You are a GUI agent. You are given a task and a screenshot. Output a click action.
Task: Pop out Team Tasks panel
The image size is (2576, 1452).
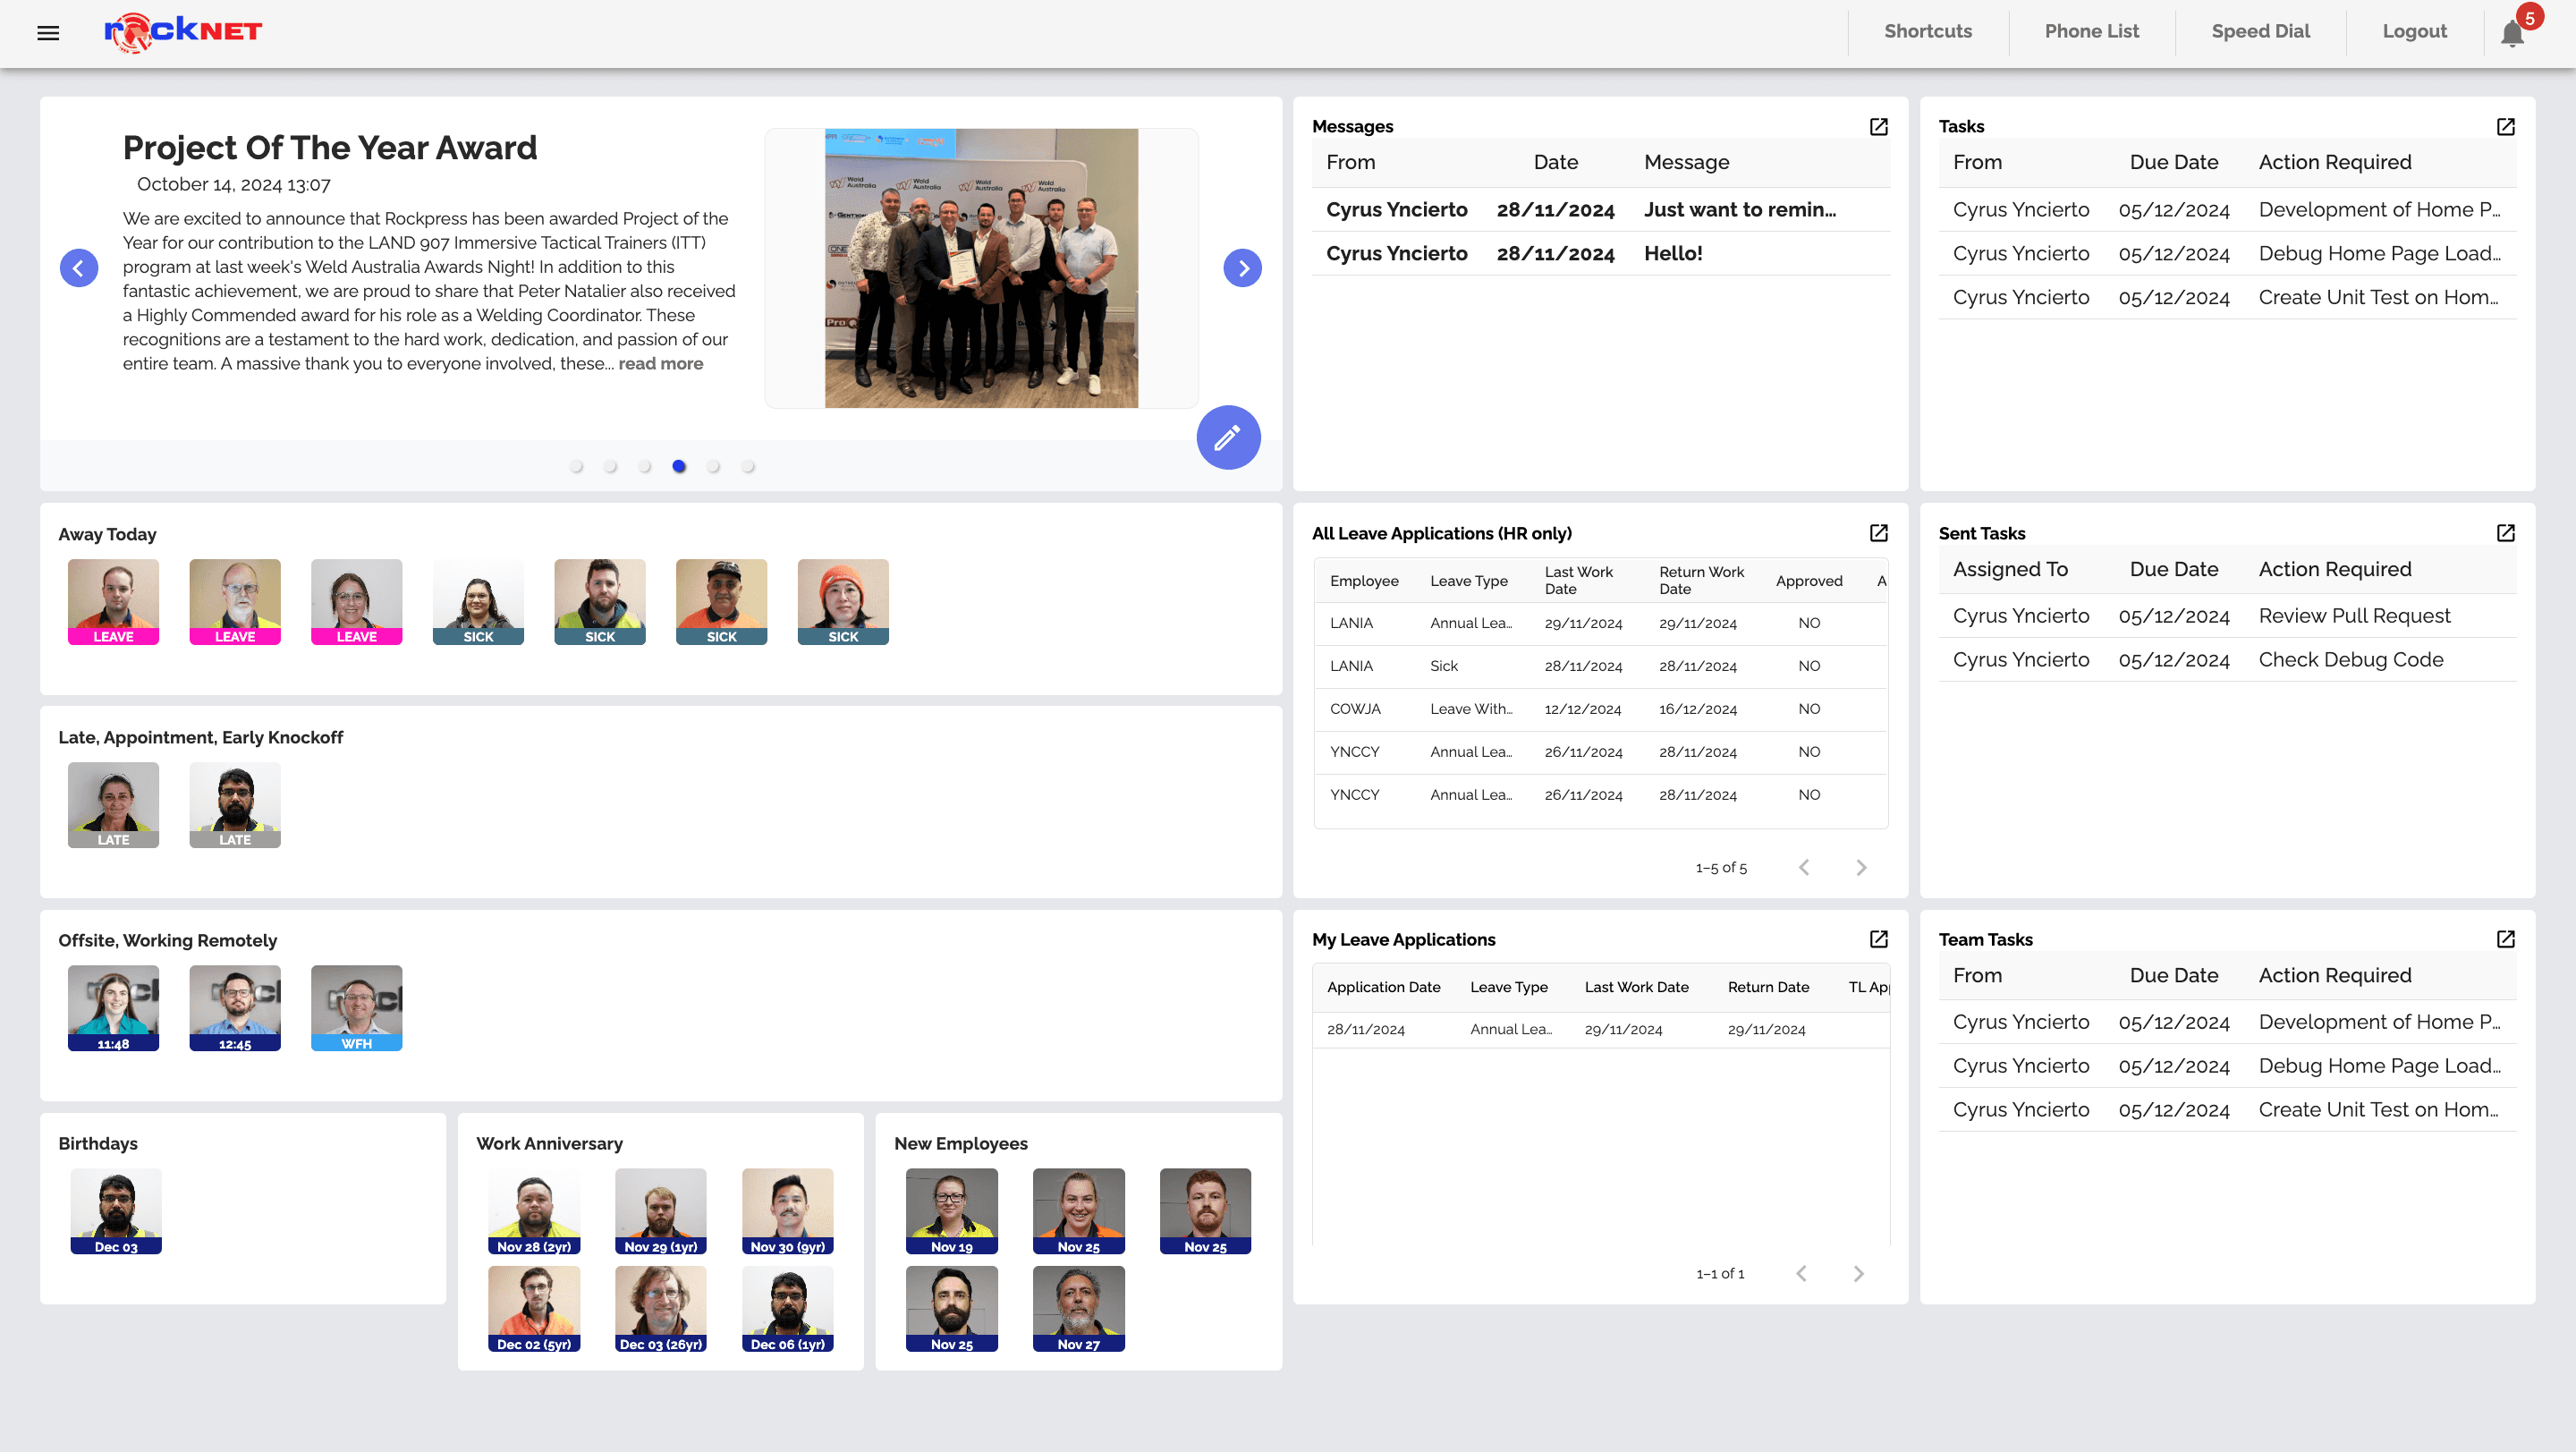point(2506,939)
